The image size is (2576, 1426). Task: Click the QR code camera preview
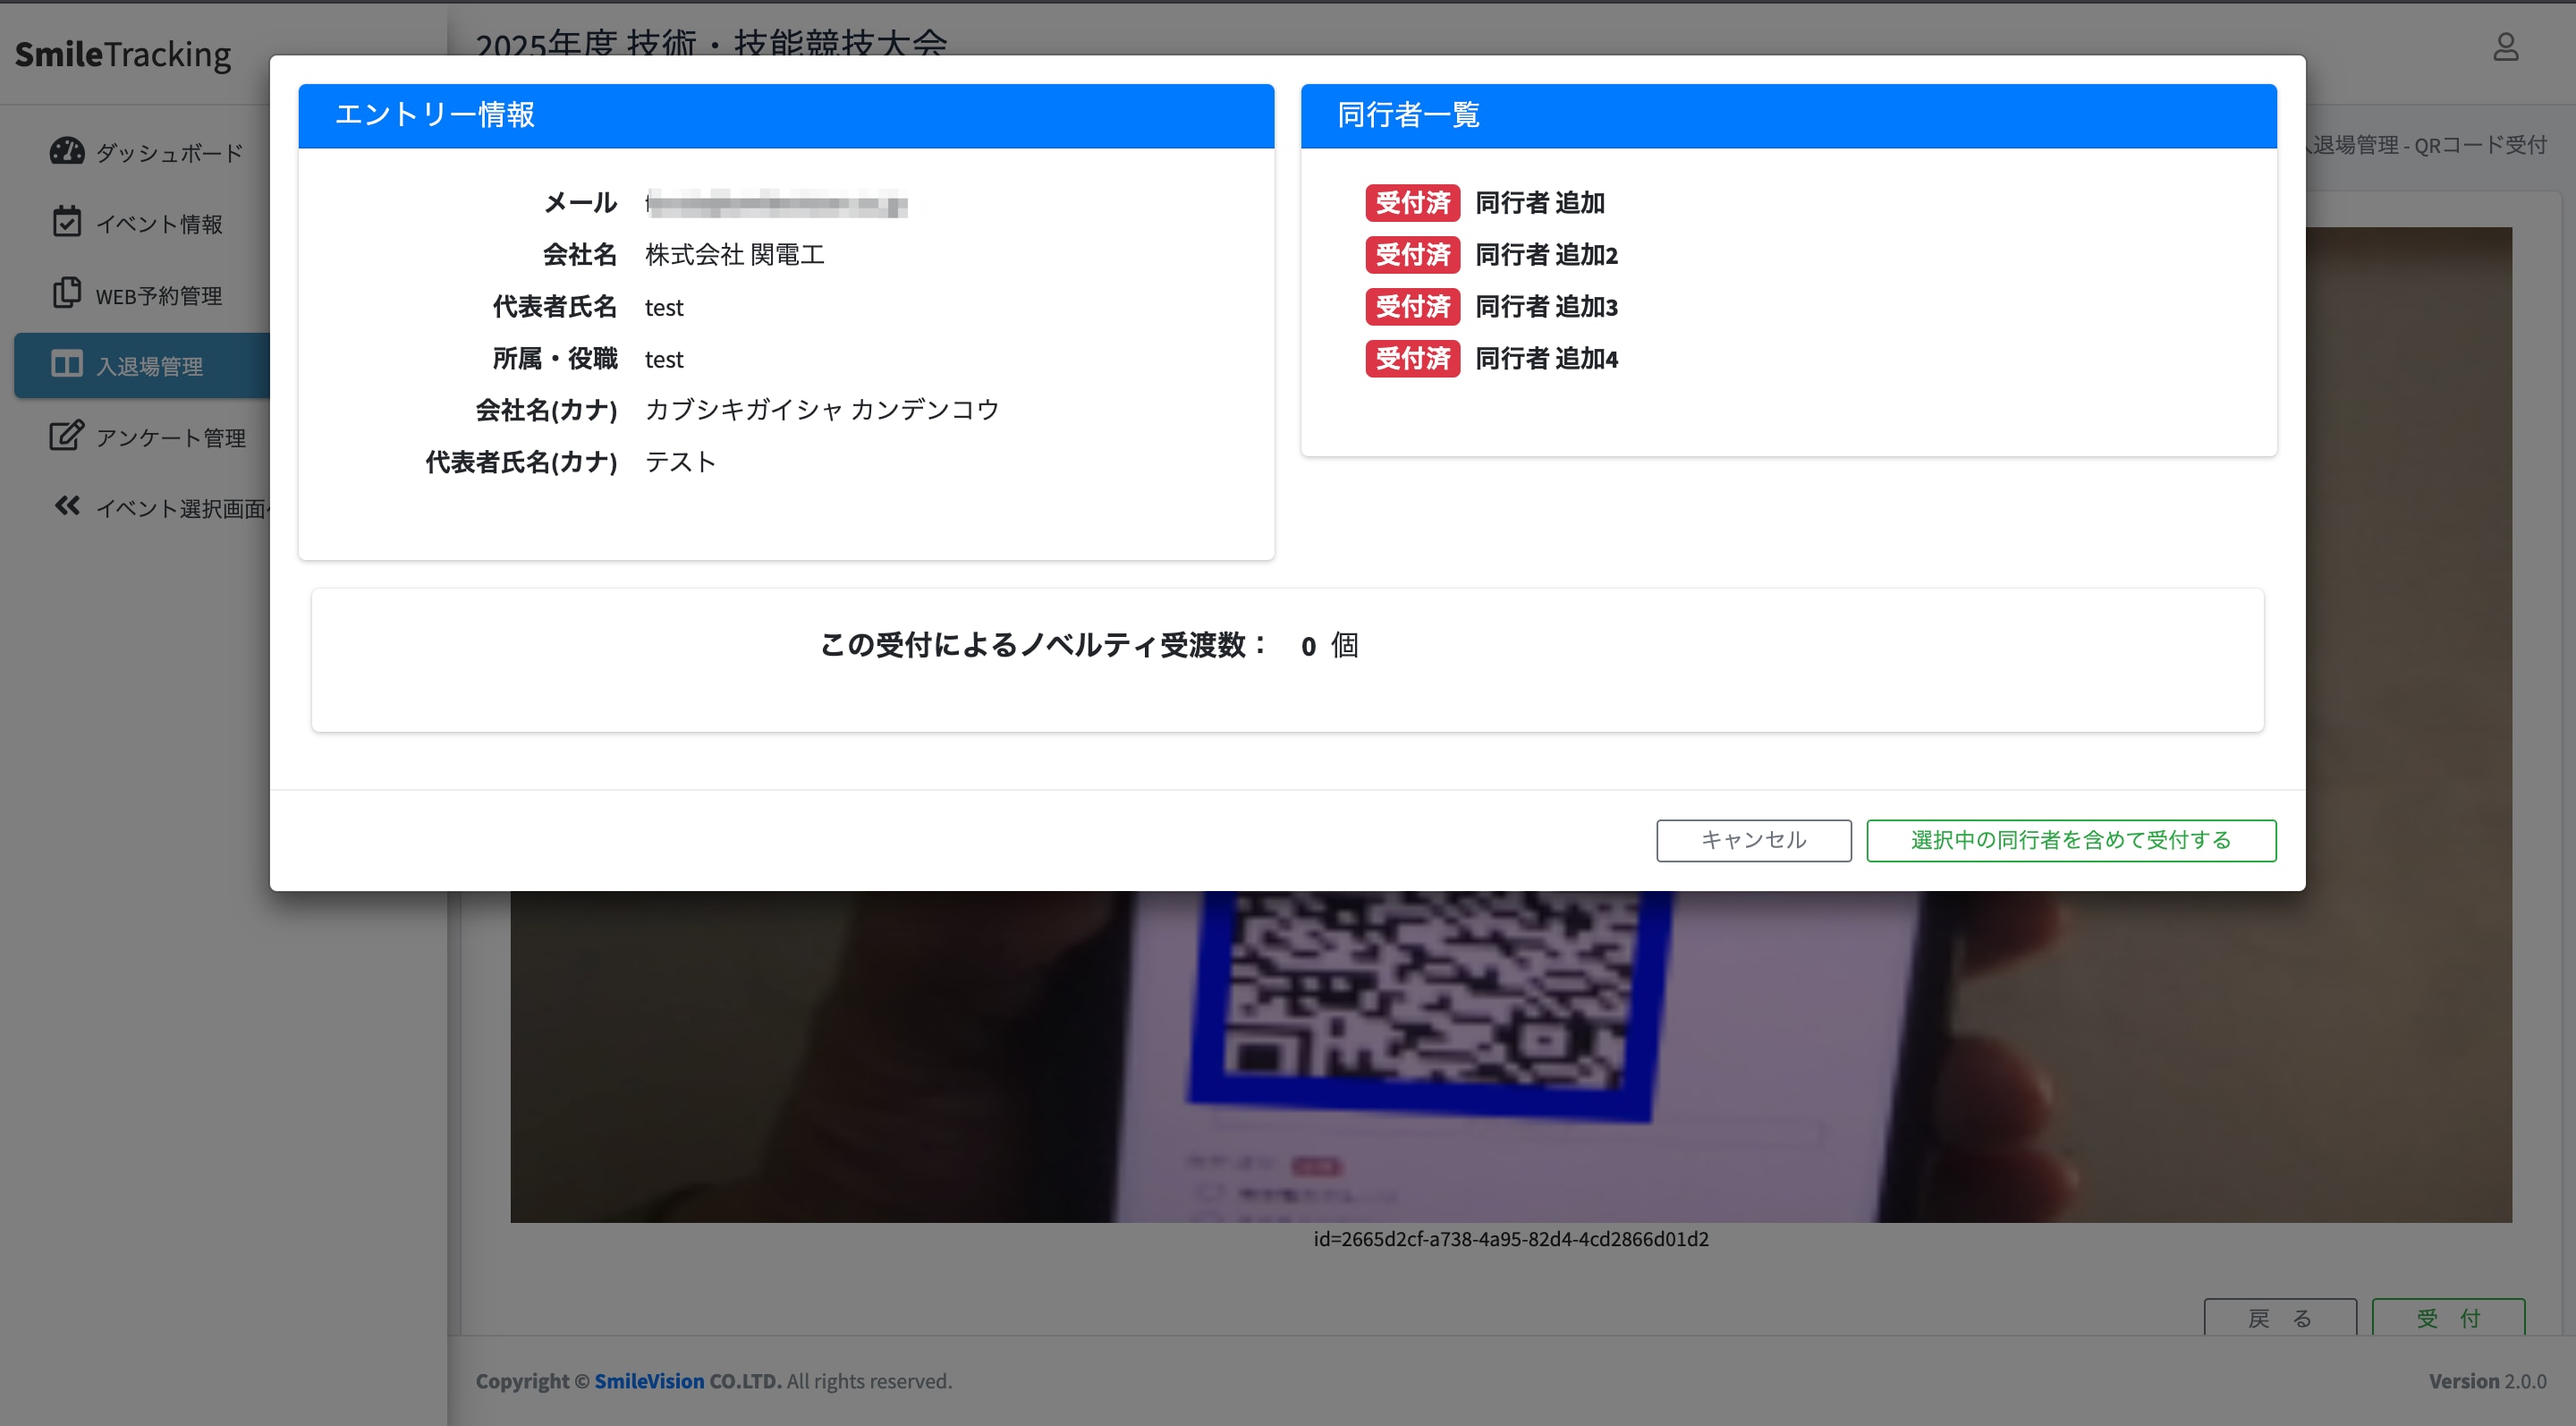pos(1510,1056)
